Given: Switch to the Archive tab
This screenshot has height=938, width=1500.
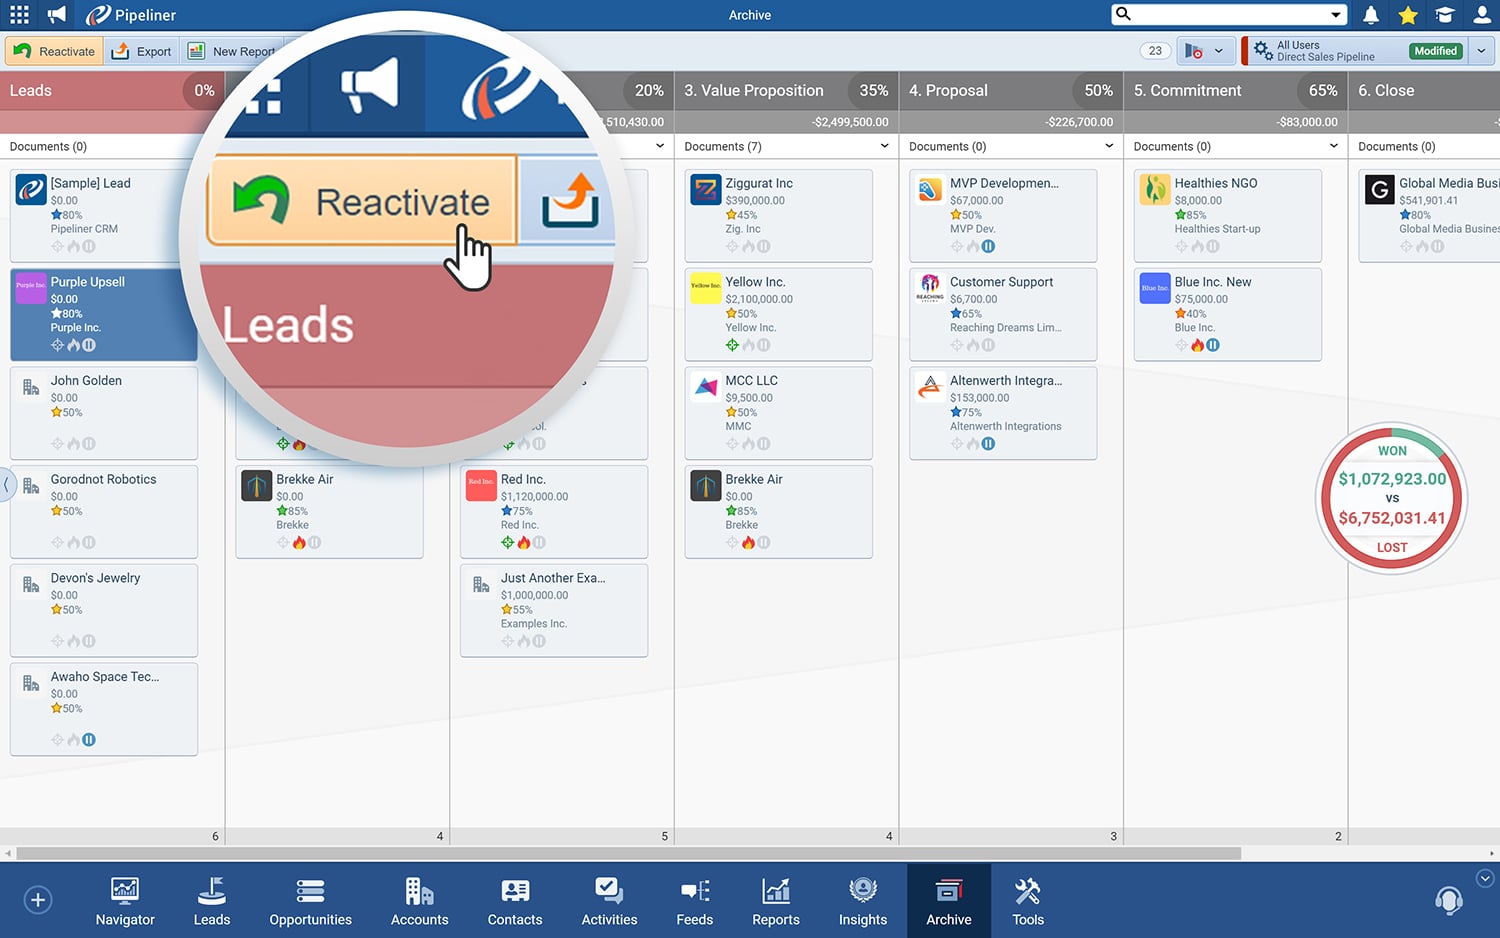Looking at the screenshot, I should (948, 900).
